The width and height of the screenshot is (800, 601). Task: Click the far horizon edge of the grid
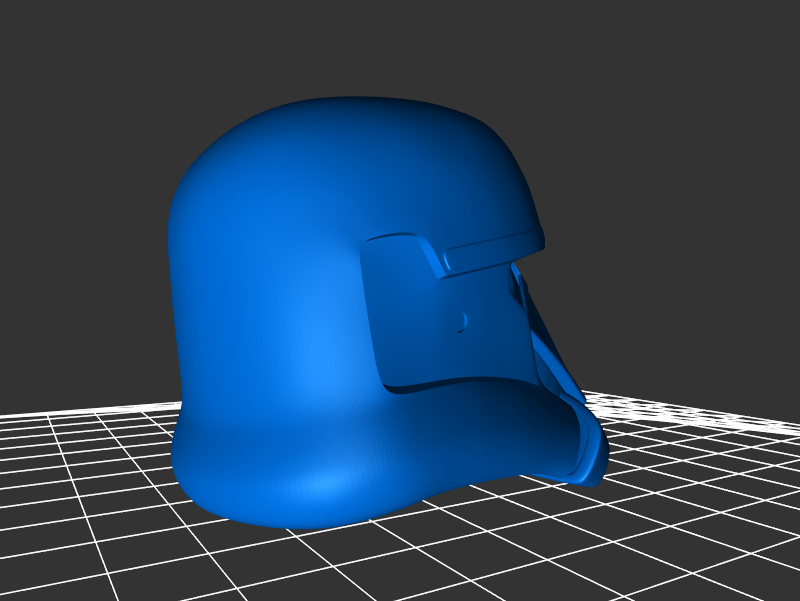680,407
